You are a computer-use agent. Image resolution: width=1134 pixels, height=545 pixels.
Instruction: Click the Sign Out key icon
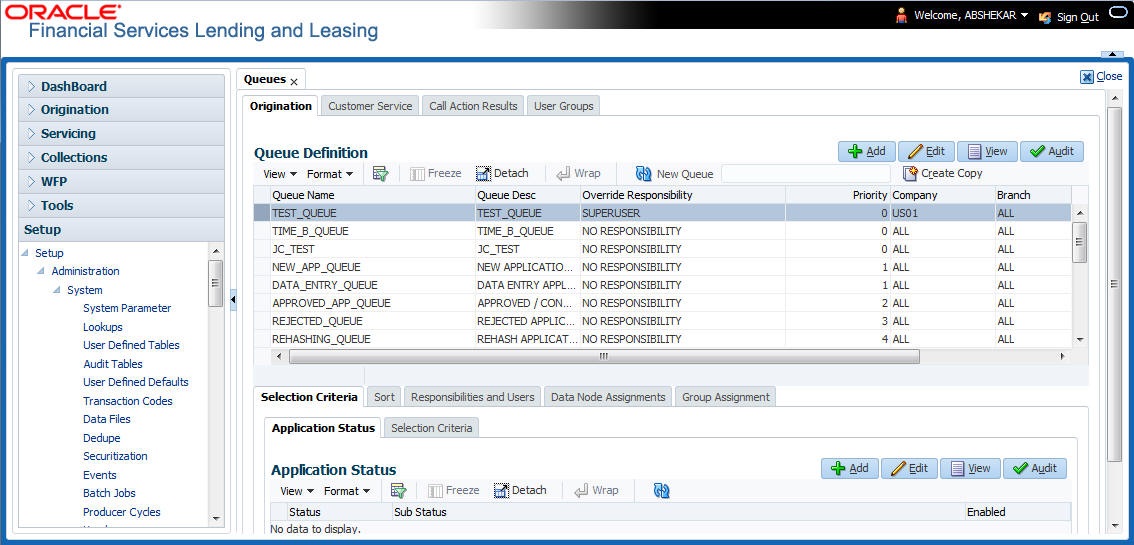[x=1045, y=17]
